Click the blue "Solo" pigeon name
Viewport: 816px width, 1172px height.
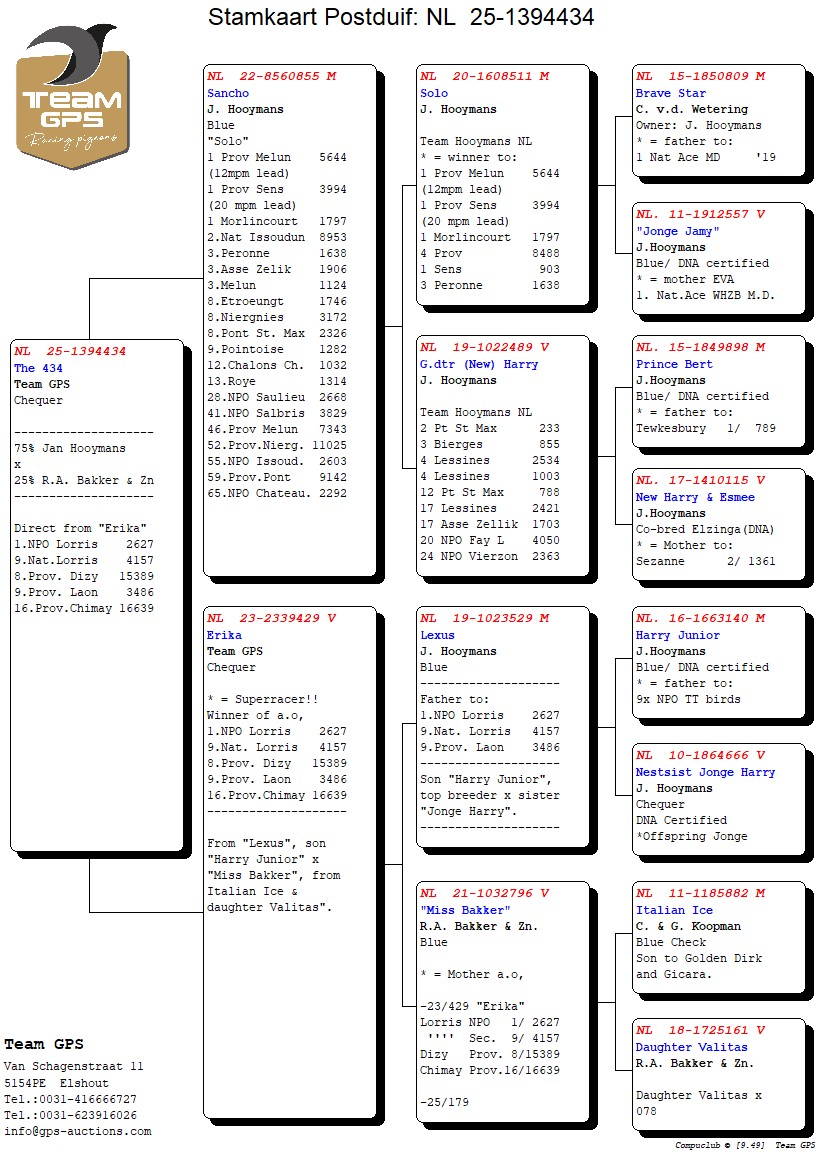(434, 93)
